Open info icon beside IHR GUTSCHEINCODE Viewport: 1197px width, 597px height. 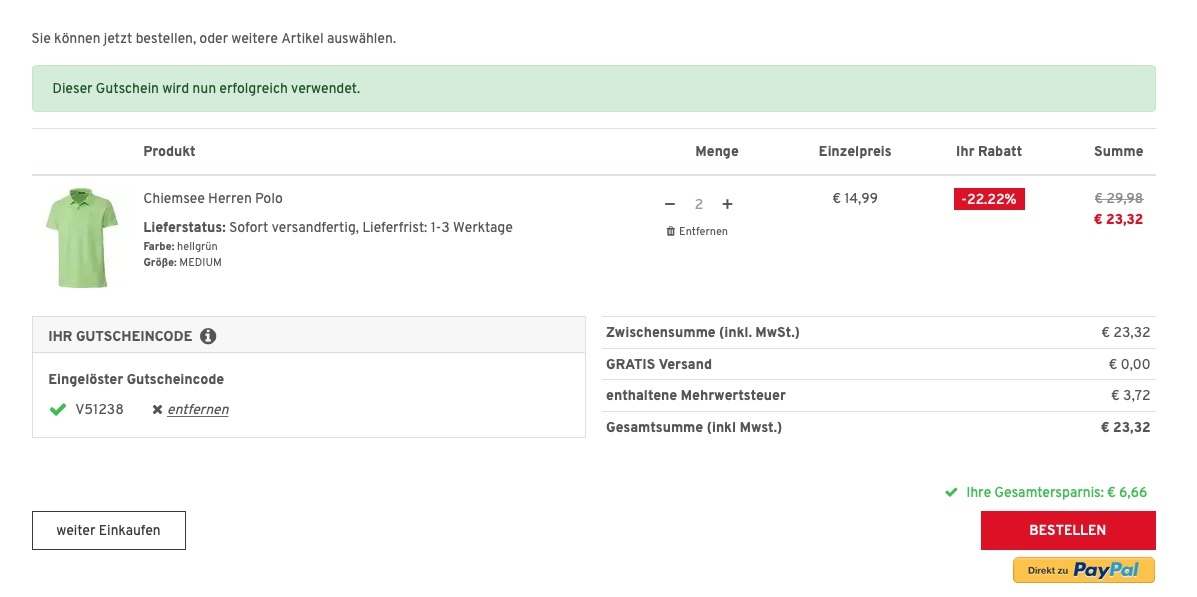point(208,336)
